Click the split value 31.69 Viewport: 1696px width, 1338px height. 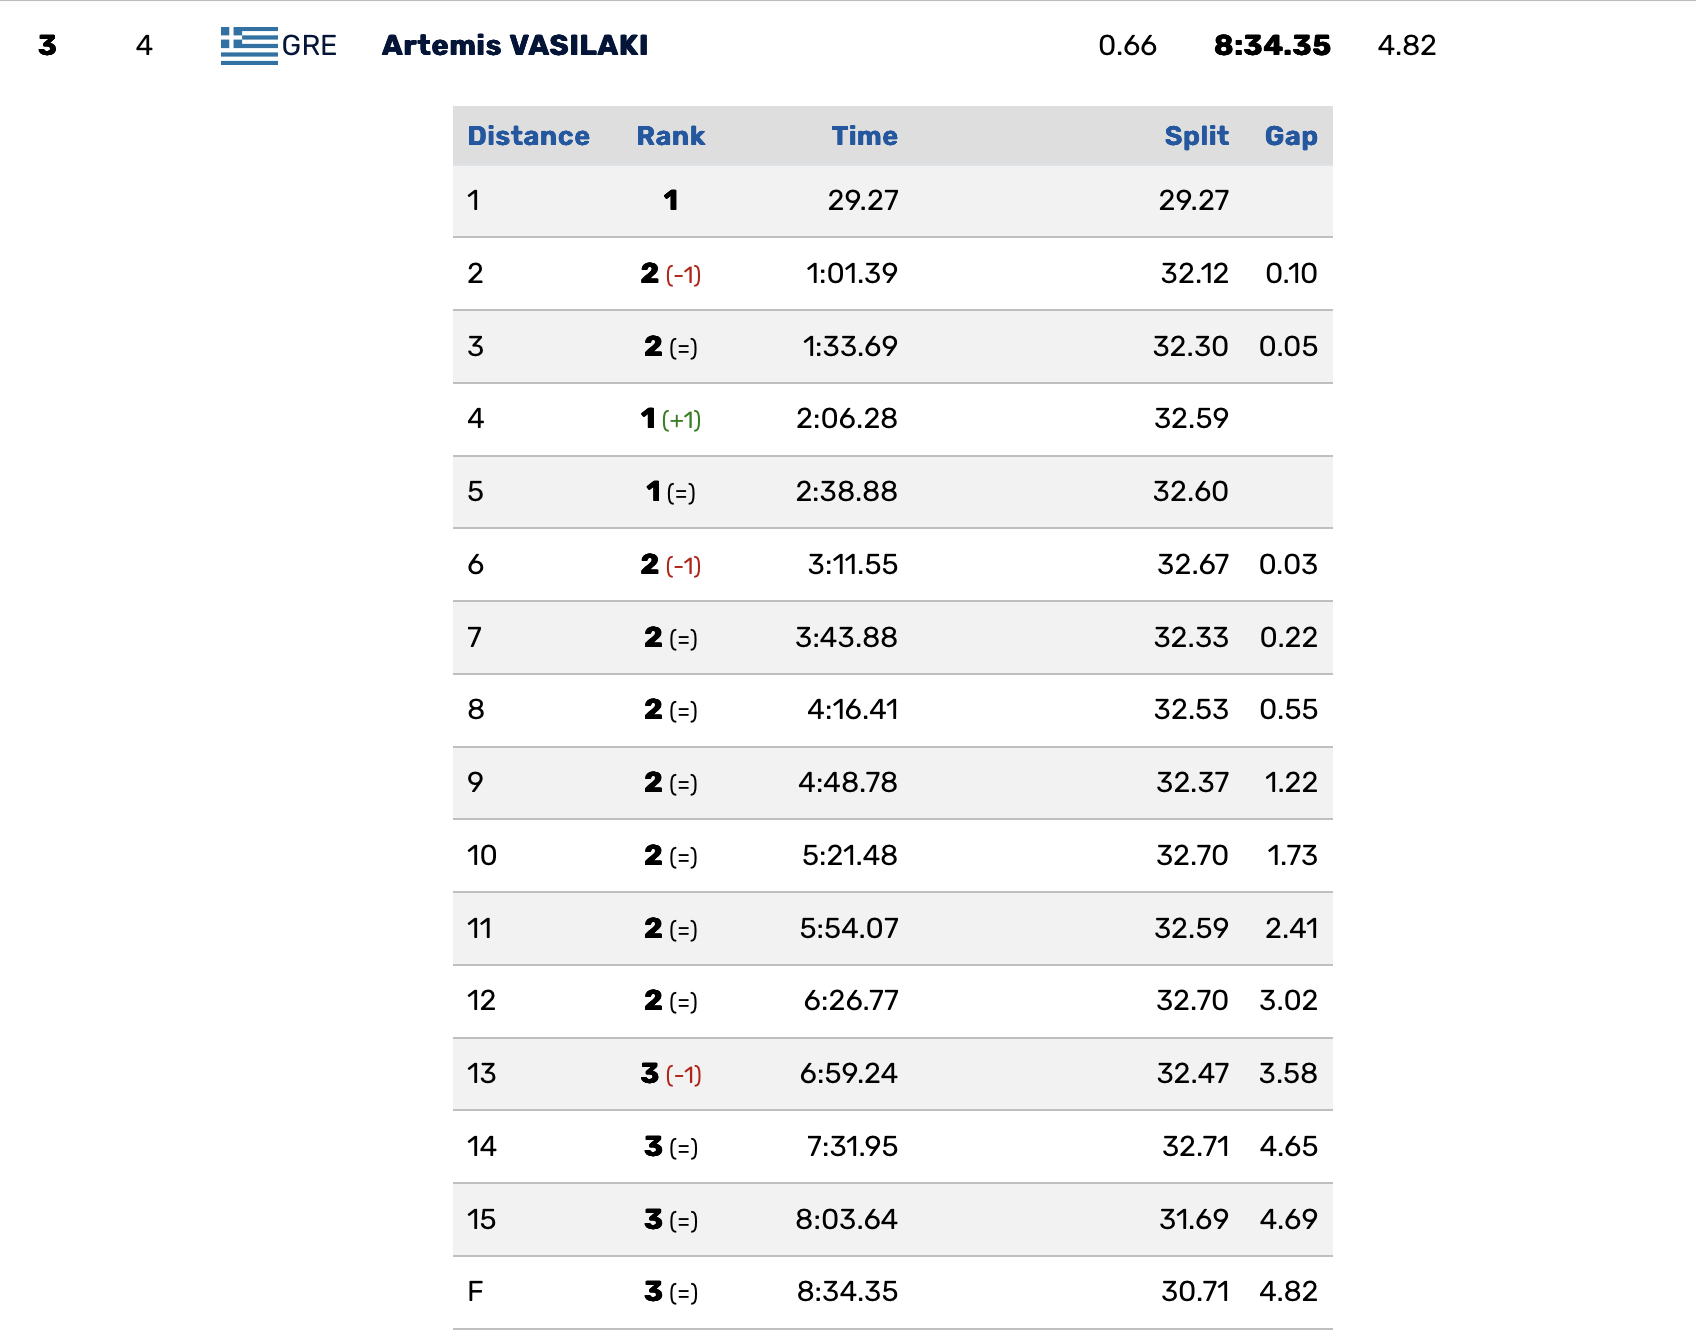click(x=1194, y=1220)
